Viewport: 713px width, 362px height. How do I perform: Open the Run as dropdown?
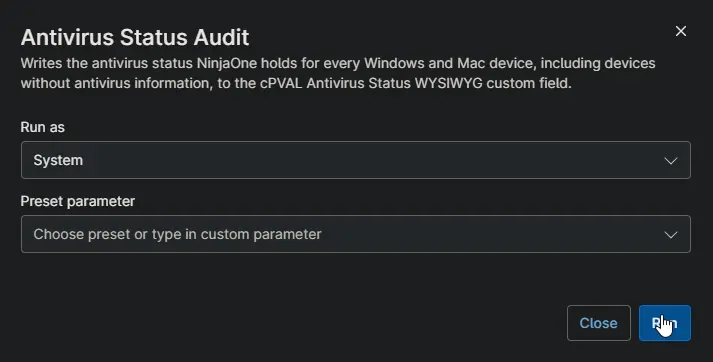(356, 160)
